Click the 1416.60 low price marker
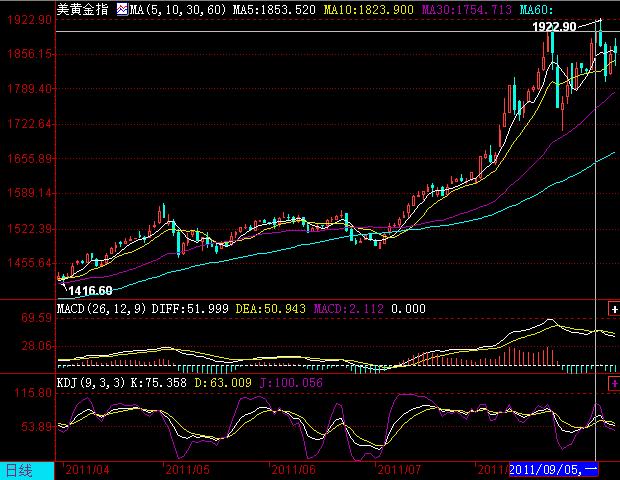This screenshot has height=480, width=620. click(x=91, y=291)
